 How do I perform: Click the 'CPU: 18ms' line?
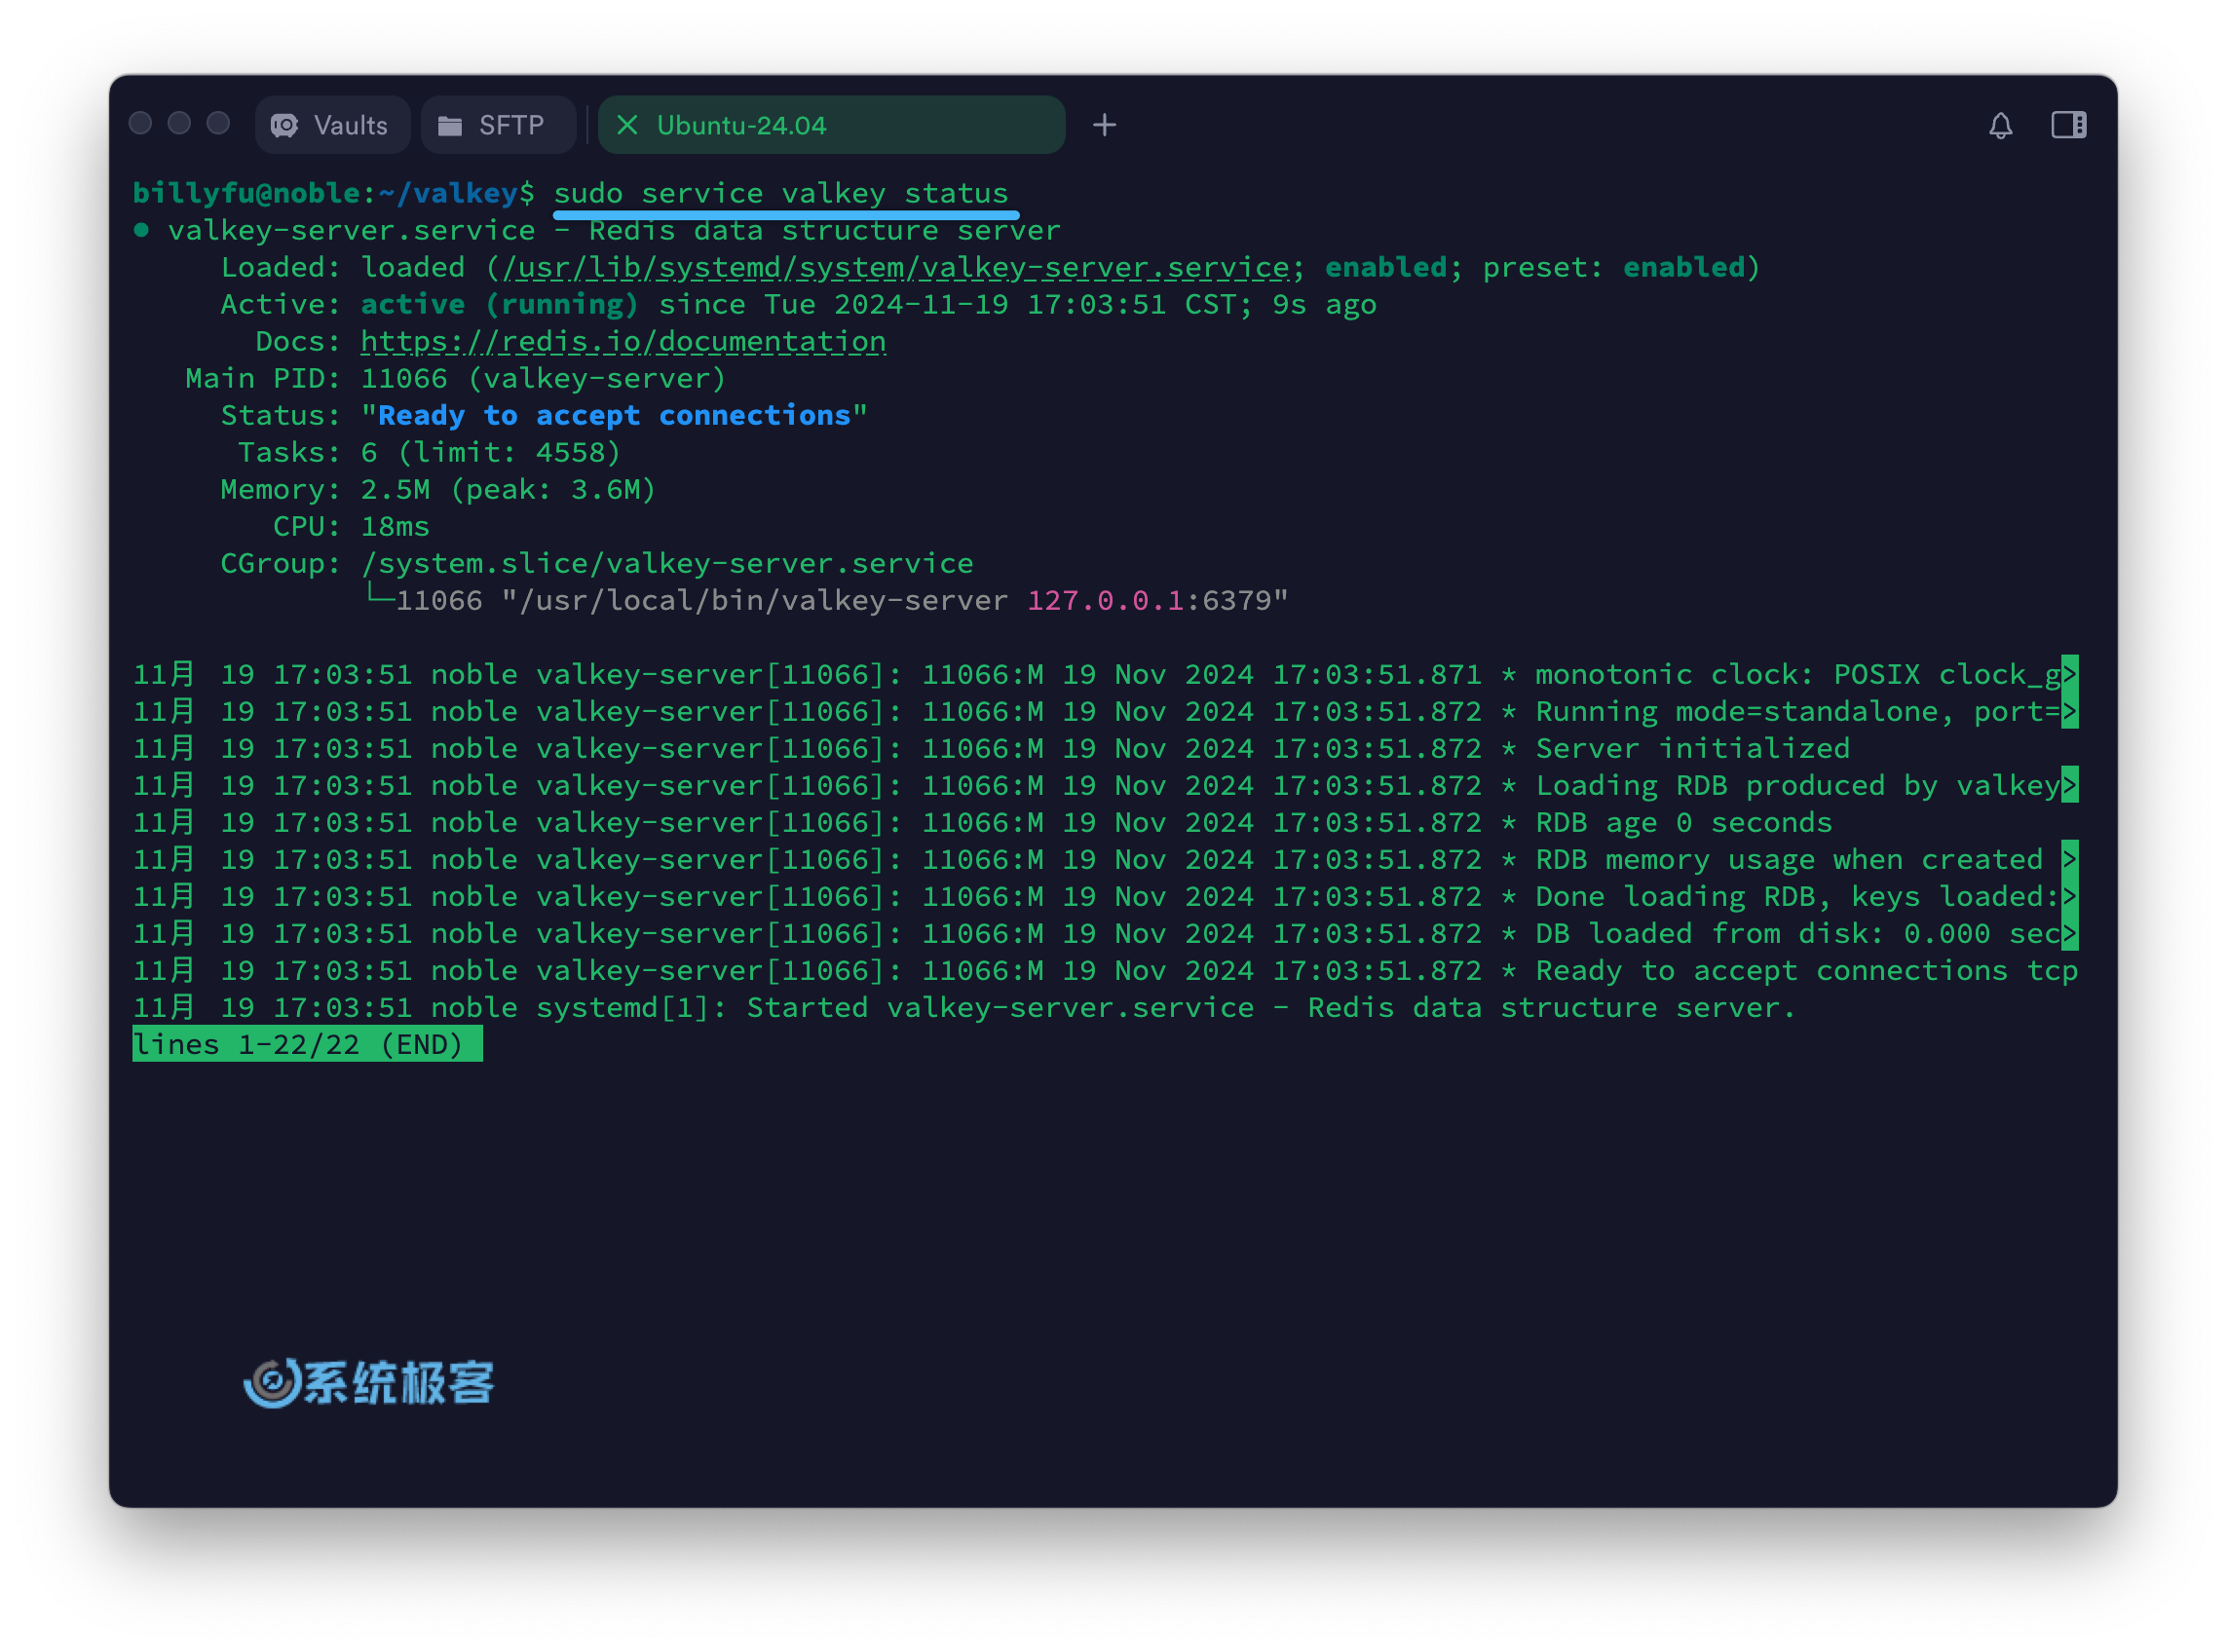point(351,526)
